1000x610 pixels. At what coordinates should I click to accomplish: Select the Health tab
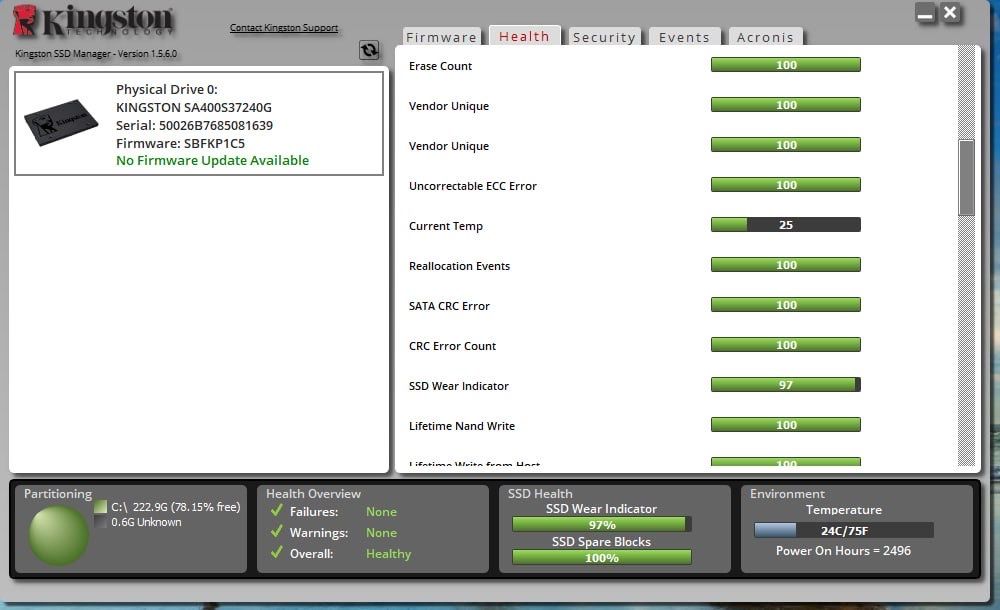click(524, 36)
